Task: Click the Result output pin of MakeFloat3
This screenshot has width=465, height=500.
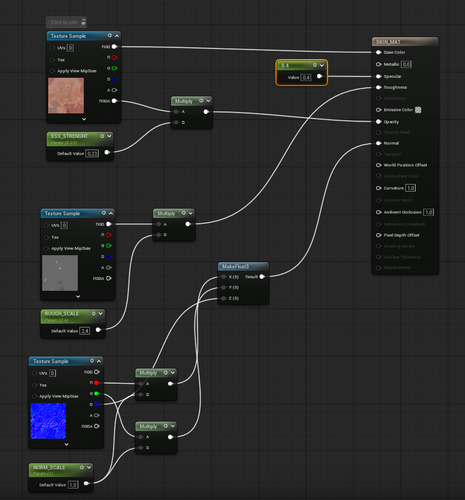Action: [x=262, y=277]
